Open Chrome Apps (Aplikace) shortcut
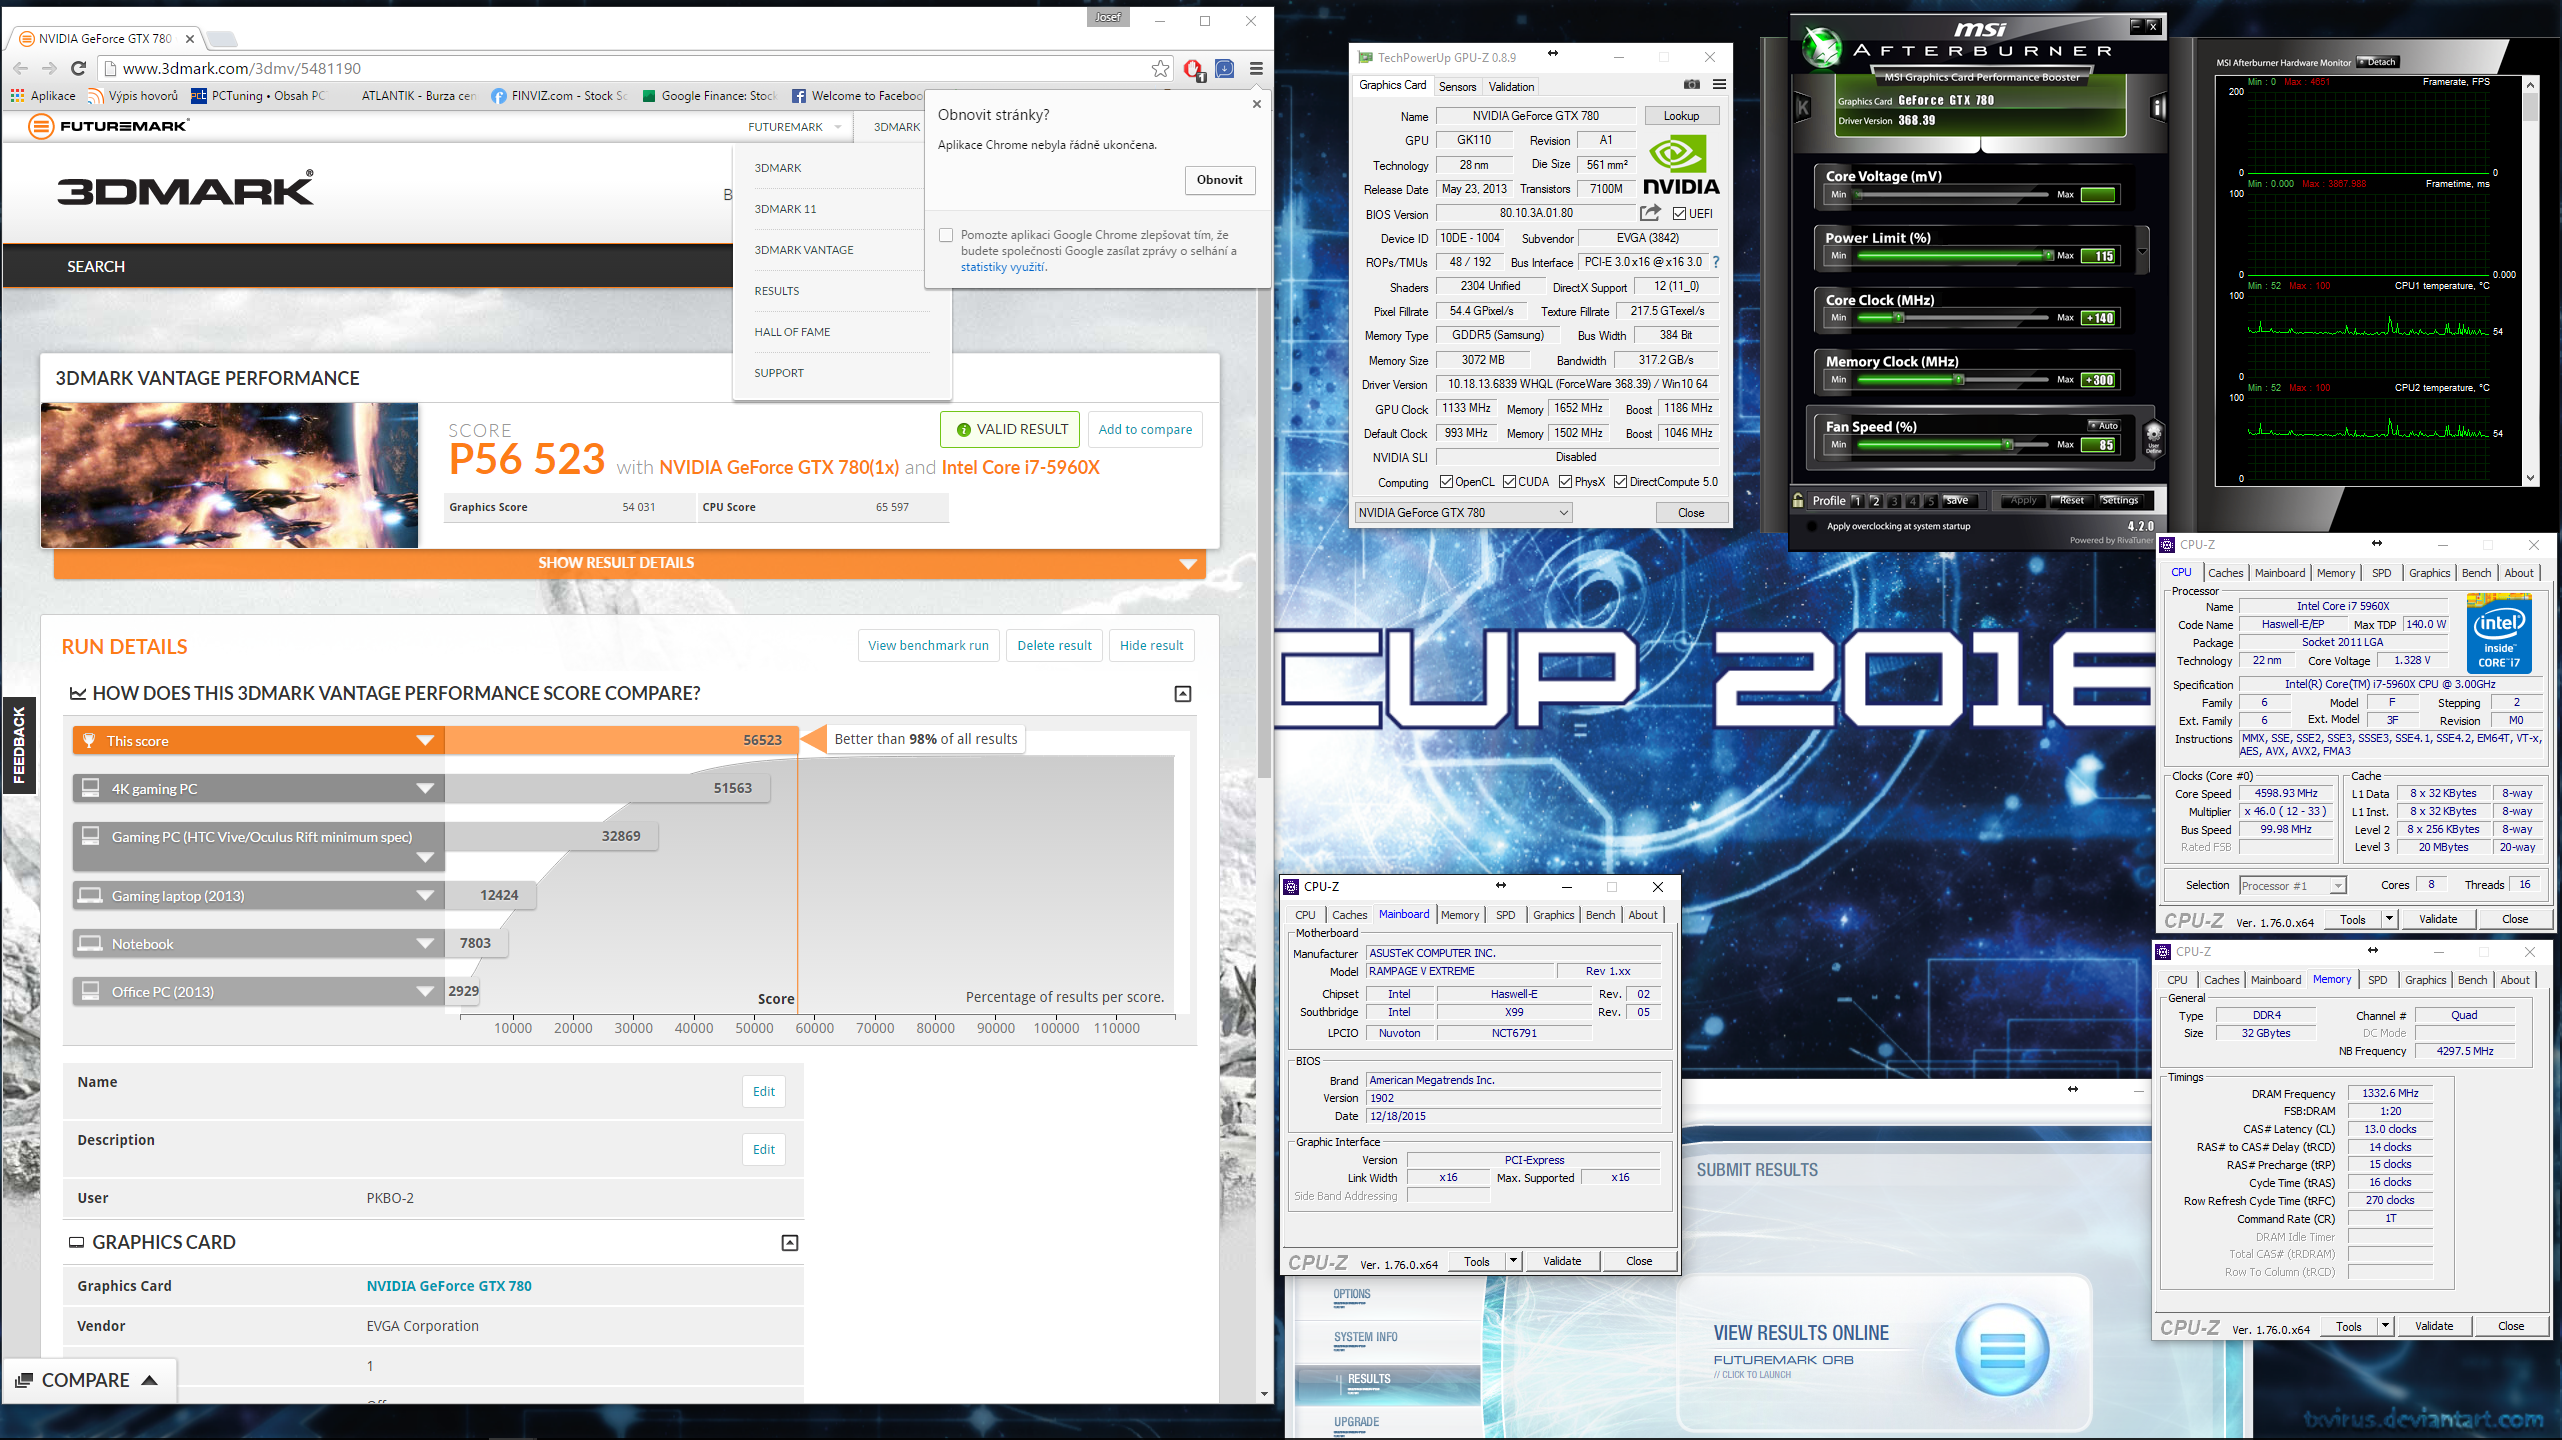 [x=43, y=96]
